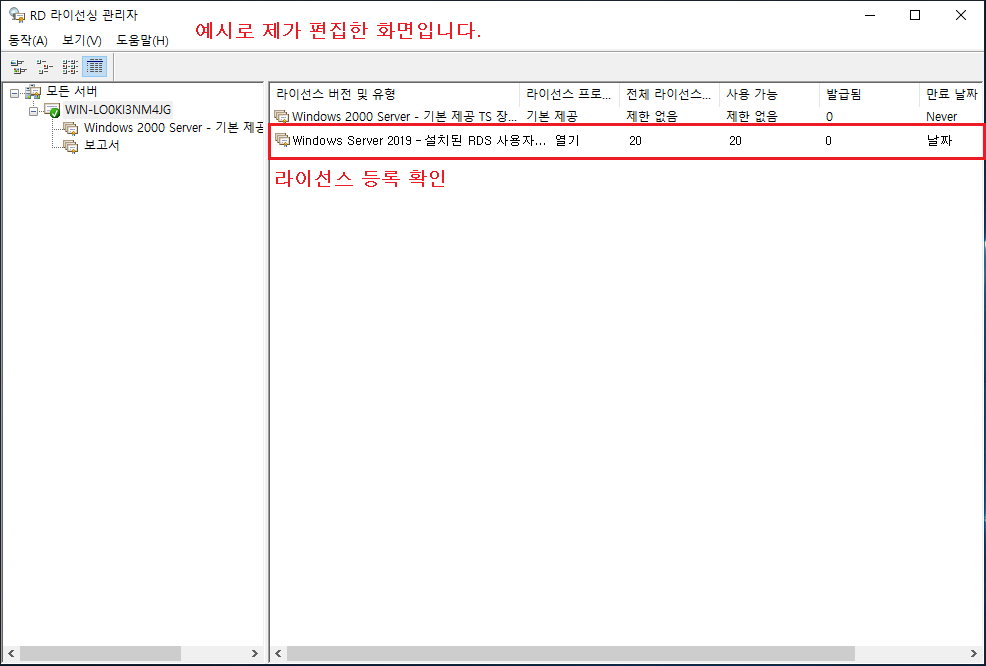Click the RD 라이선싱 관리자 title bar icon
986x666 pixels.
click(17, 15)
